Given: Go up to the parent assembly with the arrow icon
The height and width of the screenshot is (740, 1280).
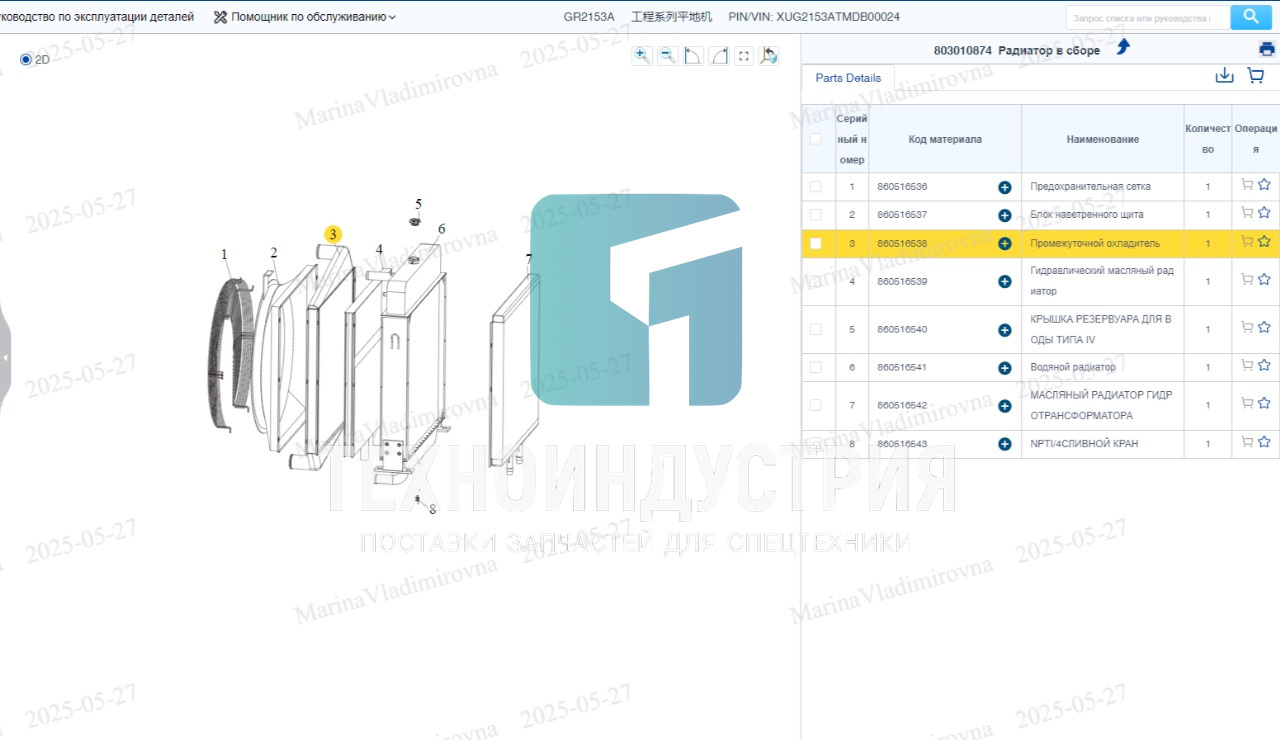Looking at the screenshot, I should 1123,47.
